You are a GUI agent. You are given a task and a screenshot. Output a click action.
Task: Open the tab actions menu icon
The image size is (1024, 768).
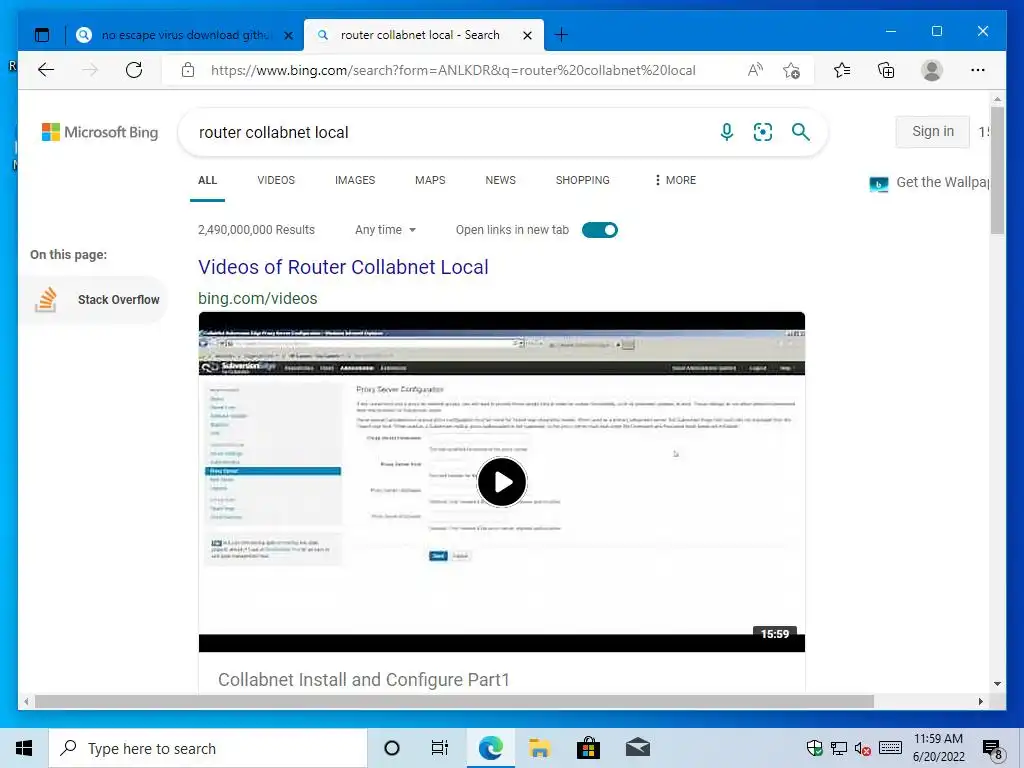42,35
